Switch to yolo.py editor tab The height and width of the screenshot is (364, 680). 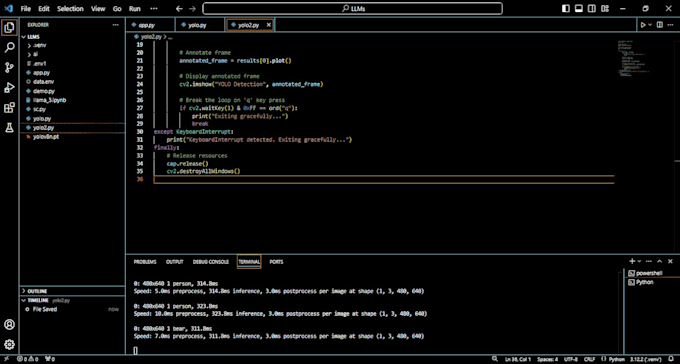click(x=200, y=25)
